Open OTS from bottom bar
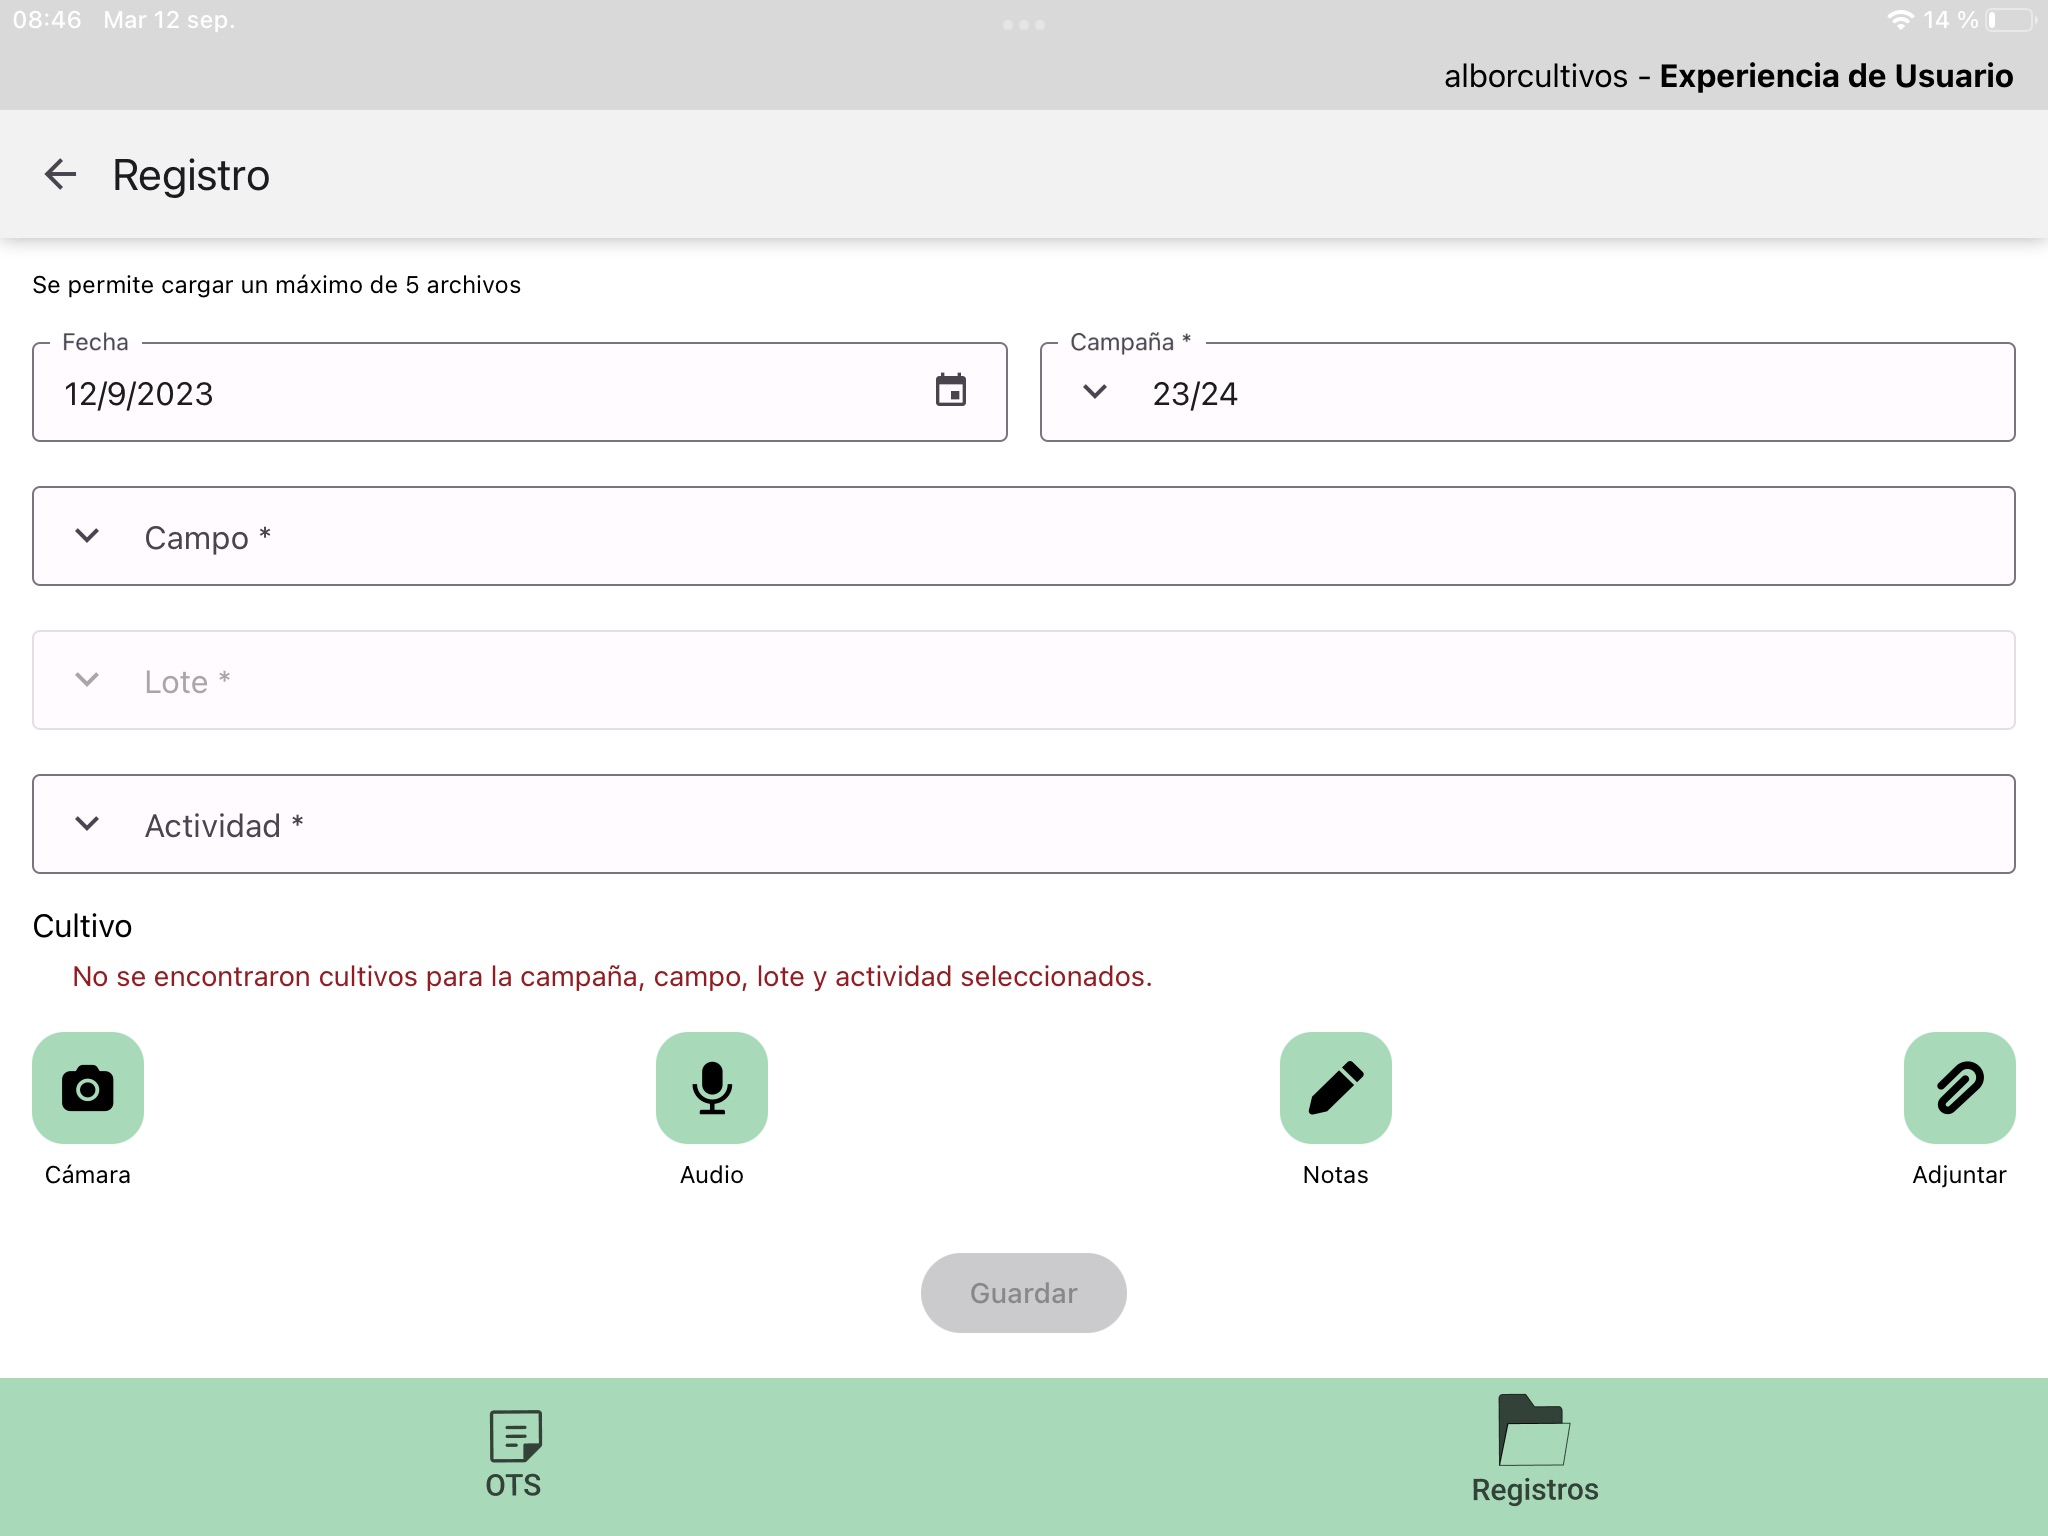Screen dimensions: 2048x1536 (513, 1455)
